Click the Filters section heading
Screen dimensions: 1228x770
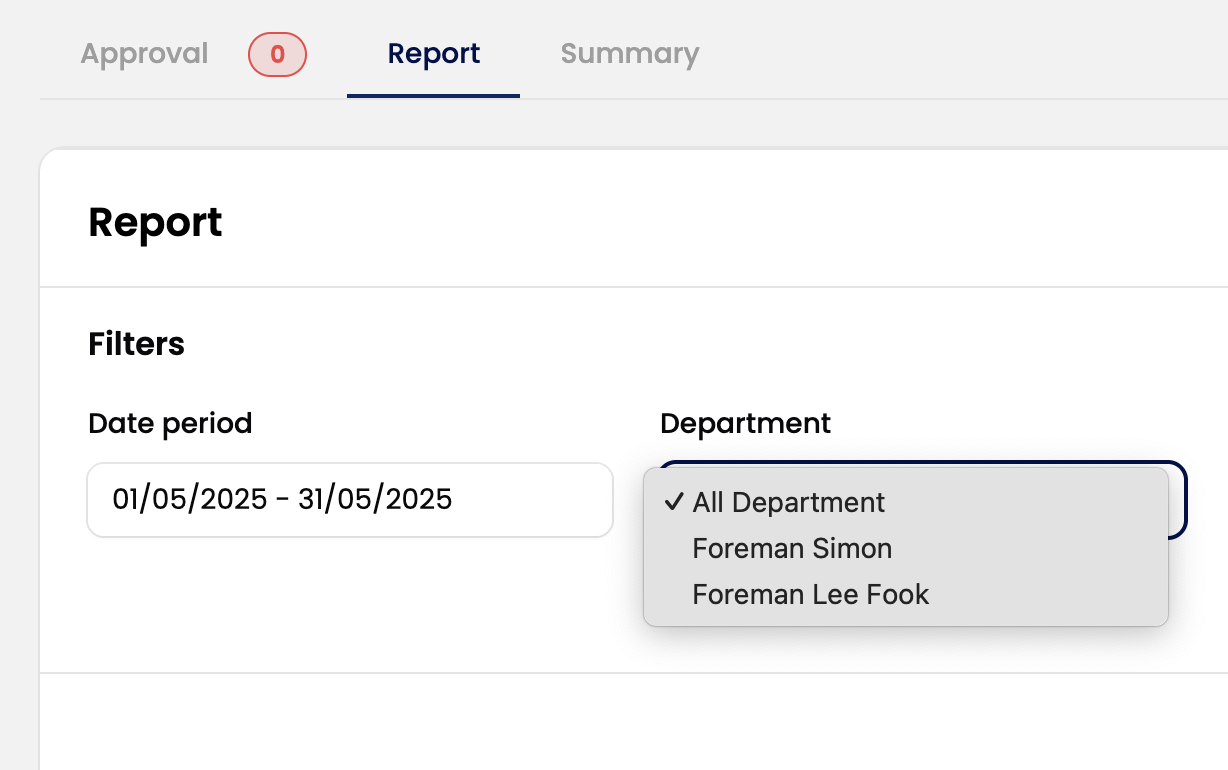136,344
